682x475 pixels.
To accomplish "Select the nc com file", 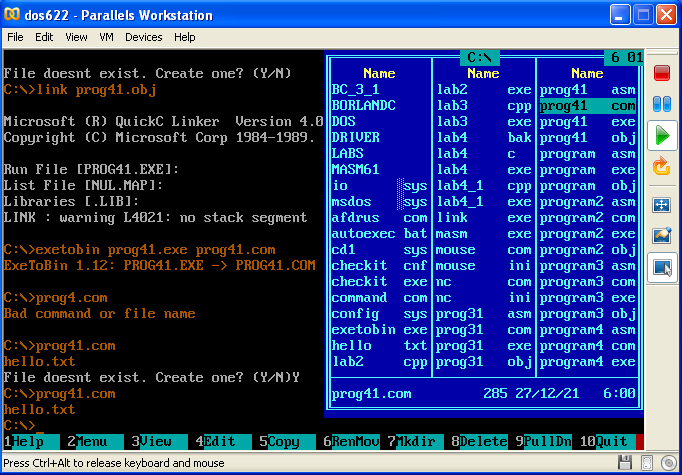I will [x=484, y=281].
